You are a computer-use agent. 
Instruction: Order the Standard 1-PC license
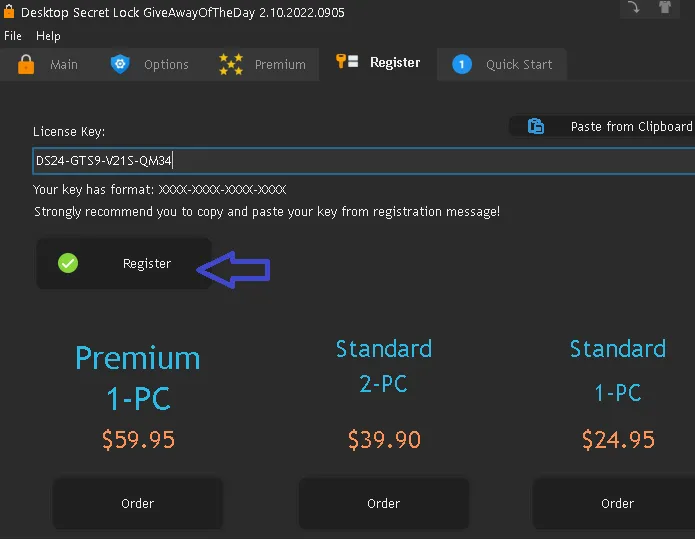[617, 503]
